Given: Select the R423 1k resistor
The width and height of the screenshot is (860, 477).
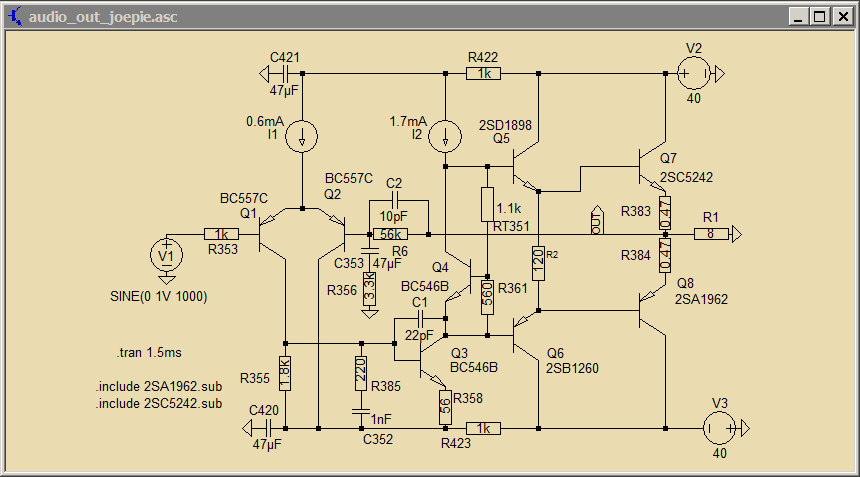Looking at the screenshot, I should 483,429.
